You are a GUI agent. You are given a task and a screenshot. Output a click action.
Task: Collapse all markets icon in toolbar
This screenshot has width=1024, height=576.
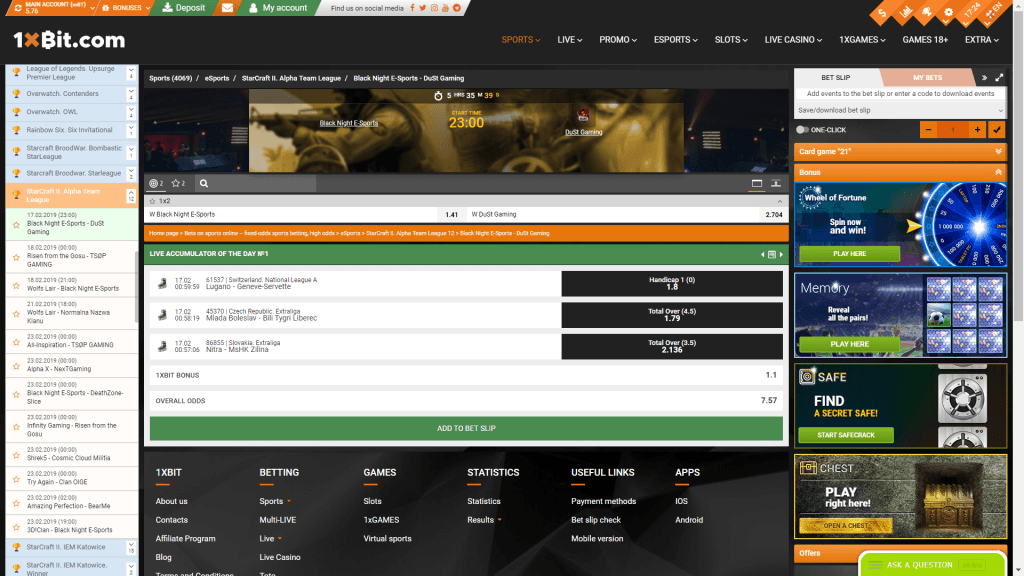click(x=776, y=184)
